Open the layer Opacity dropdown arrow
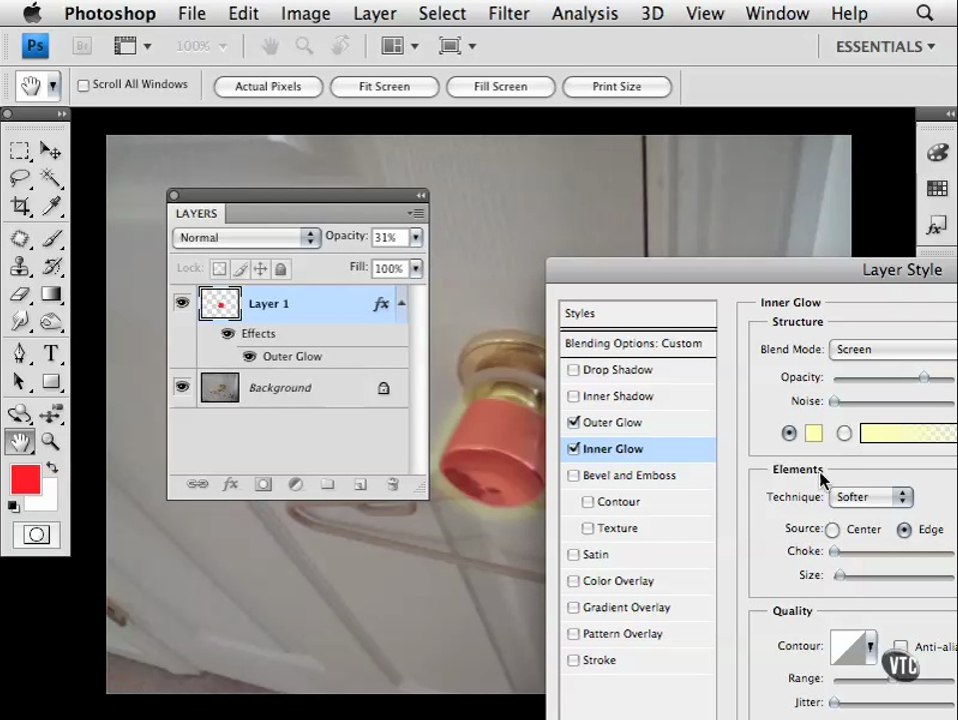Screen dimensions: 958x720 coord(415,237)
